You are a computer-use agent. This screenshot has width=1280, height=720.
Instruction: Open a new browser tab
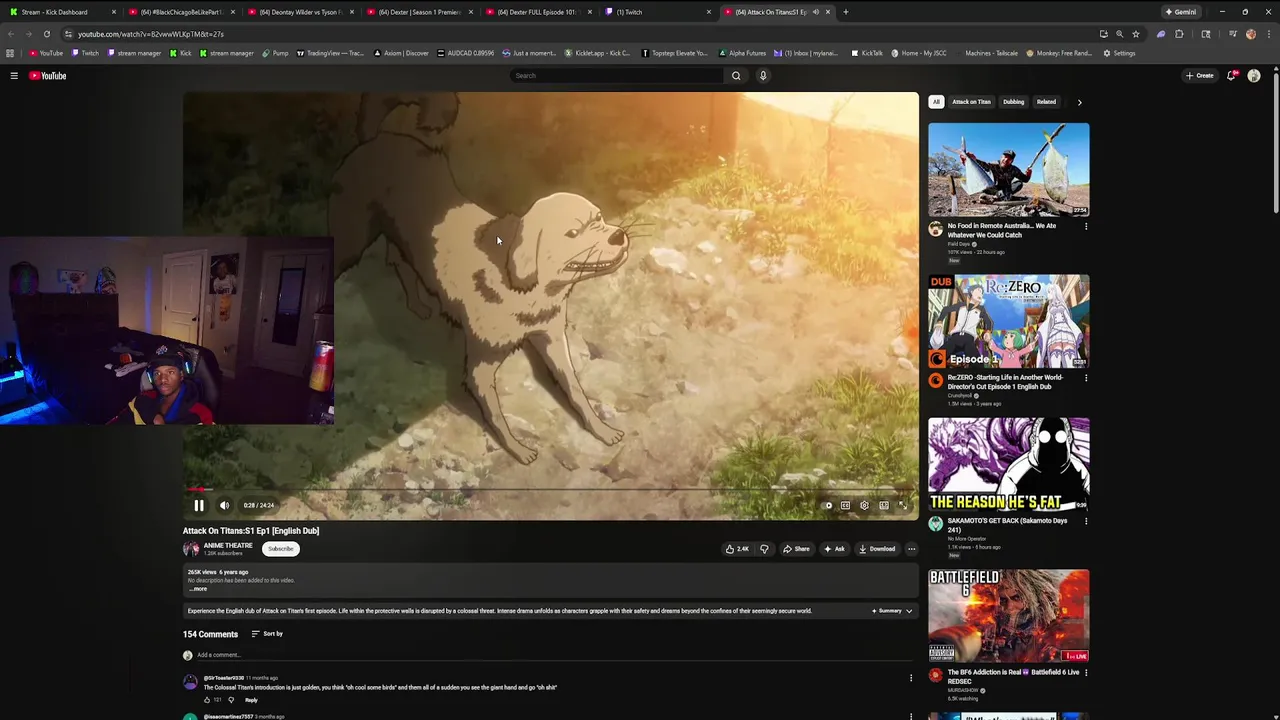pos(846,12)
